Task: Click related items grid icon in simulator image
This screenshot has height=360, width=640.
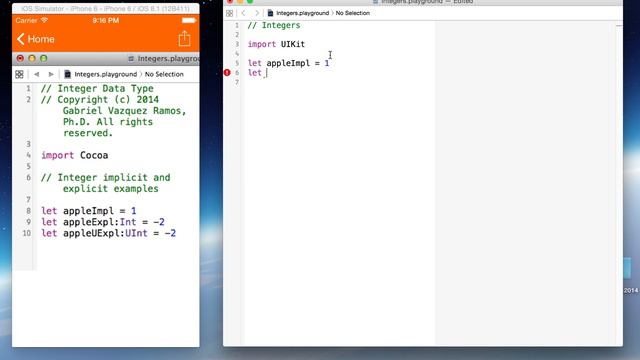Action: 19,74
